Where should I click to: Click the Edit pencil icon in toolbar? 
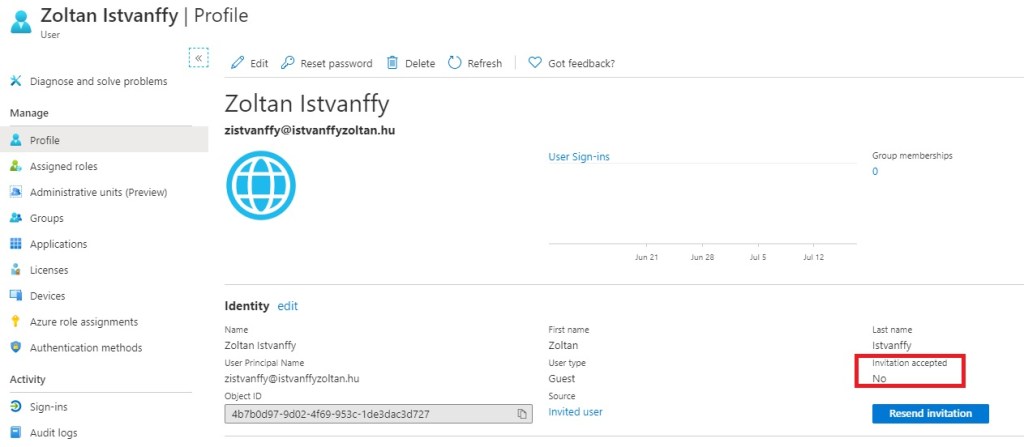pos(238,63)
